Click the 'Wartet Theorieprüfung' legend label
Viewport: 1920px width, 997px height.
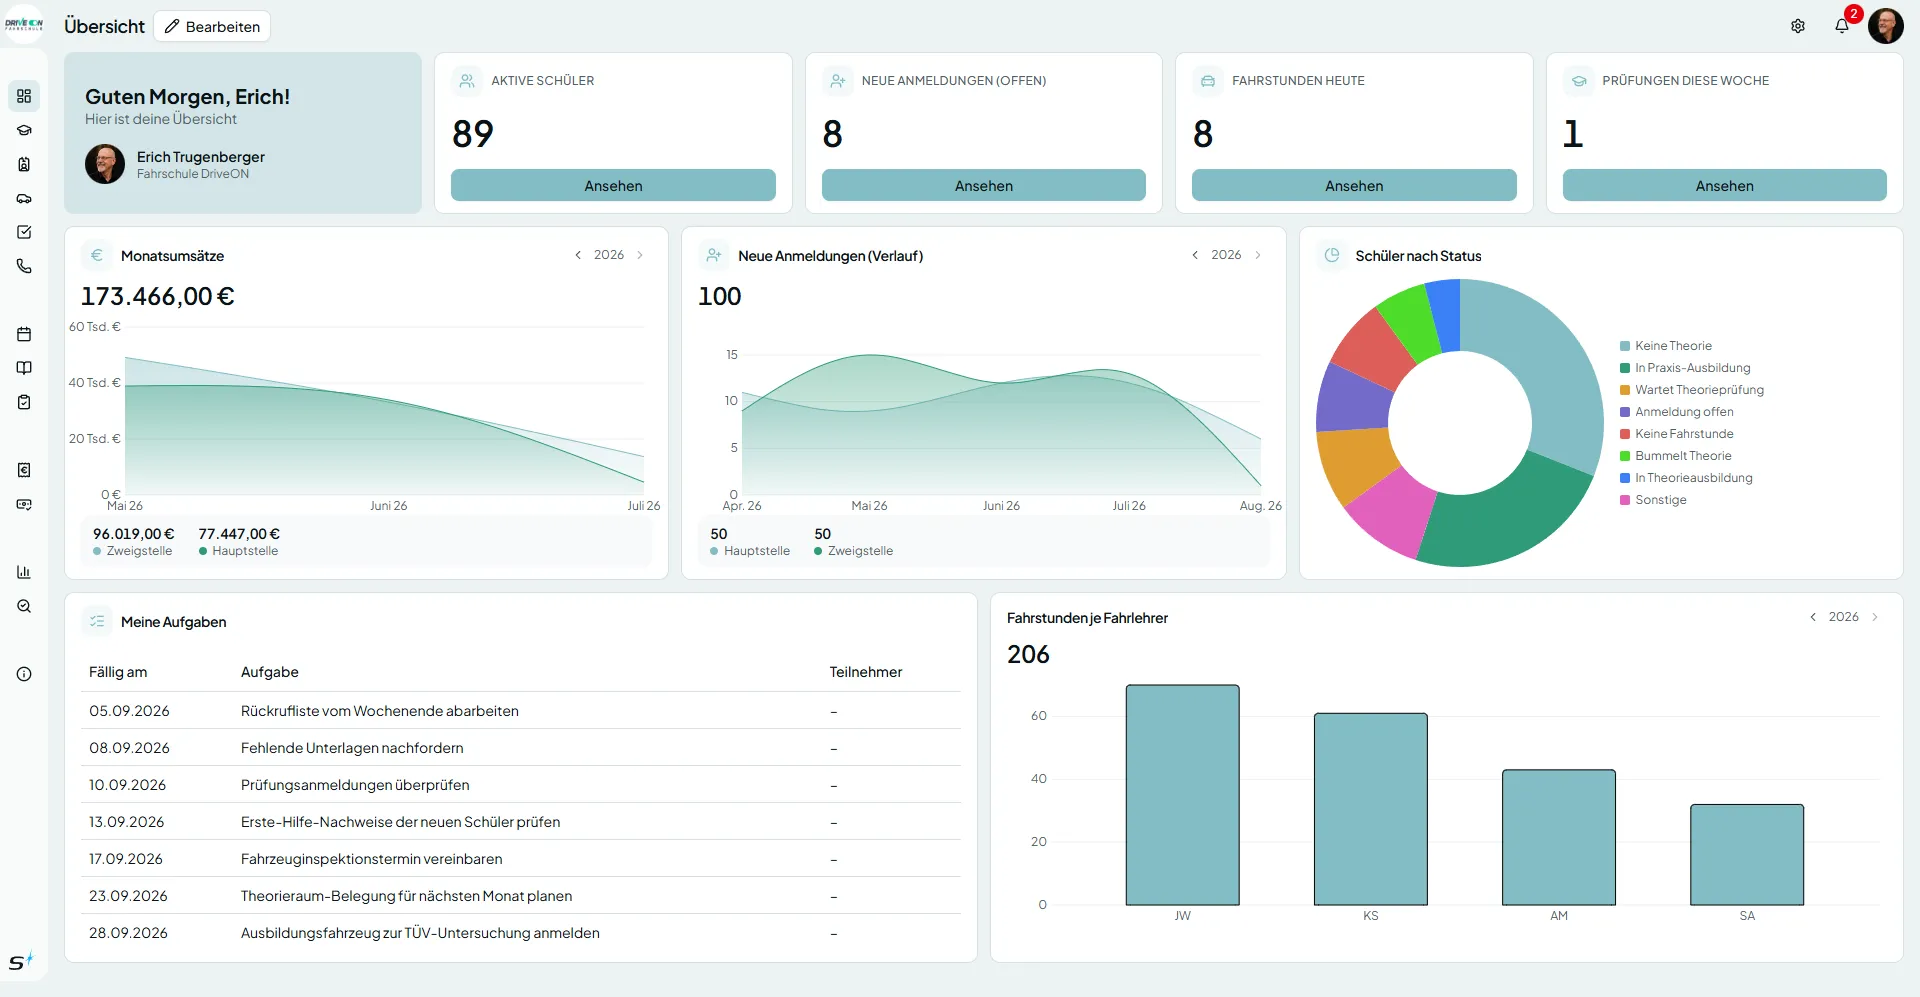[x=1699, y=390]
